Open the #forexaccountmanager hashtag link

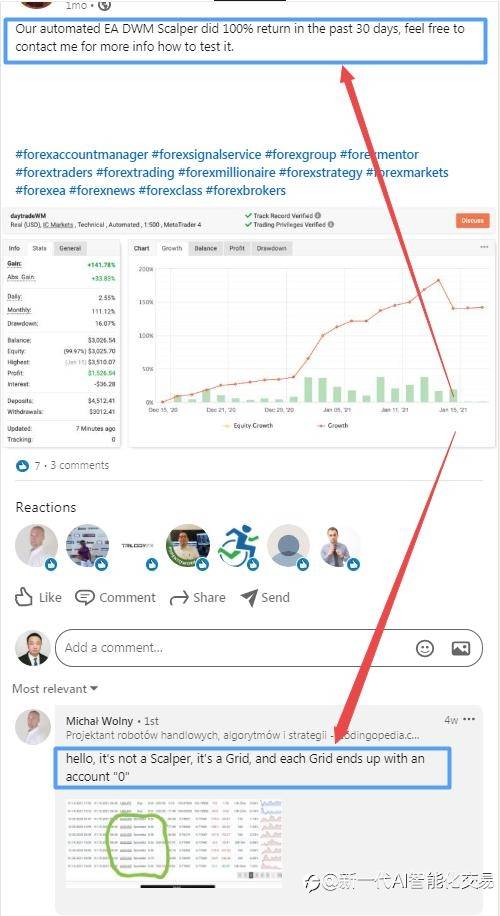pos(82,155)
